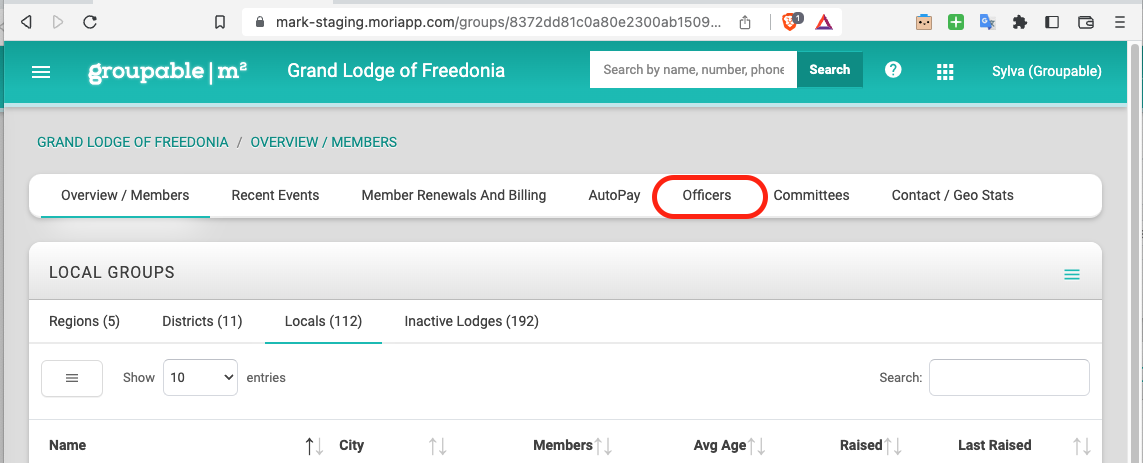Viewport: 1143px width, 463px height.
Task: Click the table Search input field
Action: point(1008,378)
